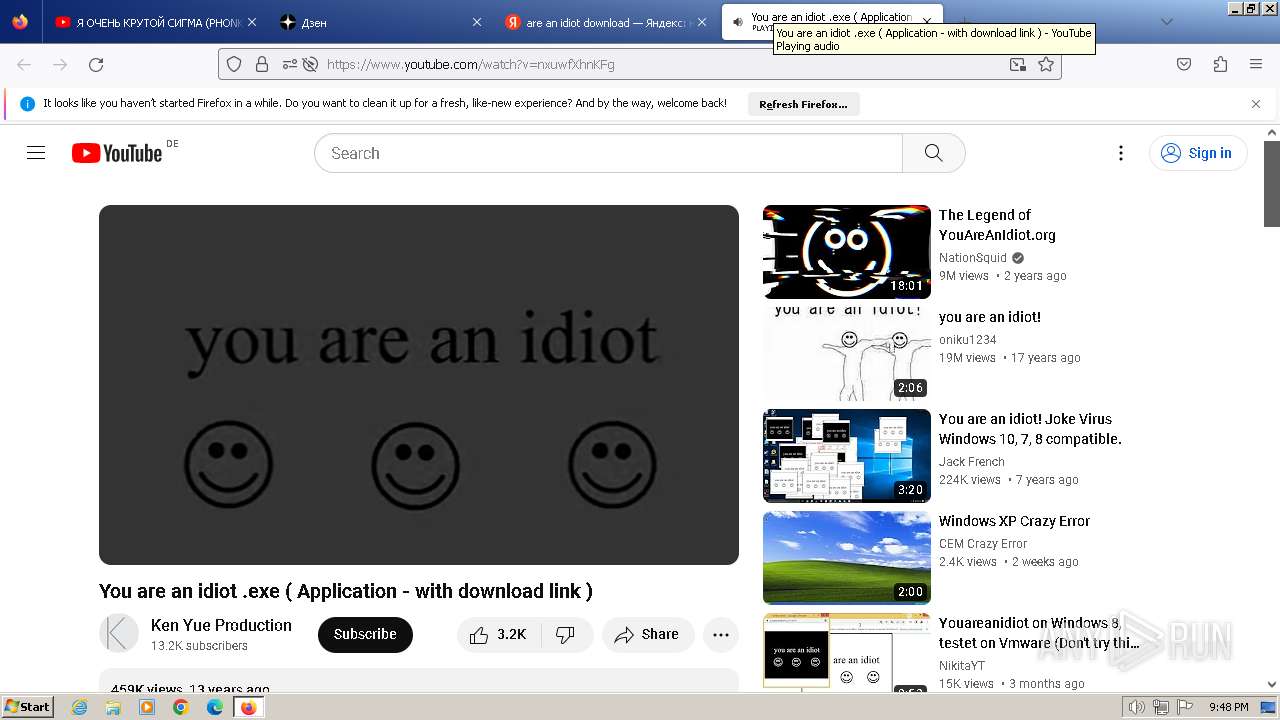Image resolution: width=1280 pixels, height=720 pixels.
Task: Click 'Windows XP Crazy Error' title text
Action: click(x=1014, y=521)
